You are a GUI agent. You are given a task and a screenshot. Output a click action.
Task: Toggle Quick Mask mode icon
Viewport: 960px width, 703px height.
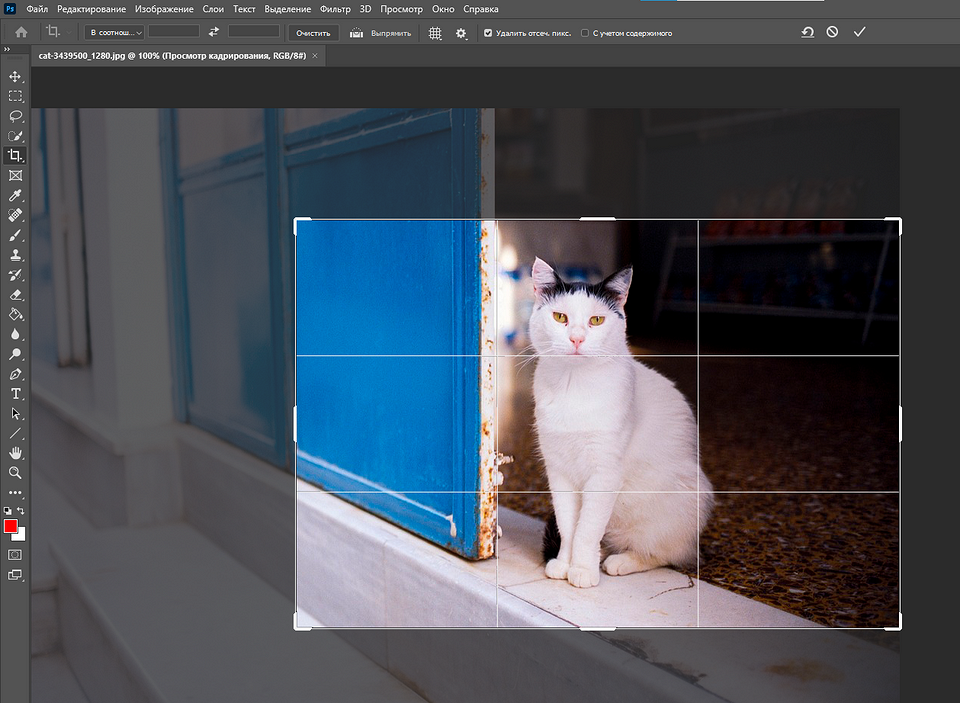(x=15, y=554)
